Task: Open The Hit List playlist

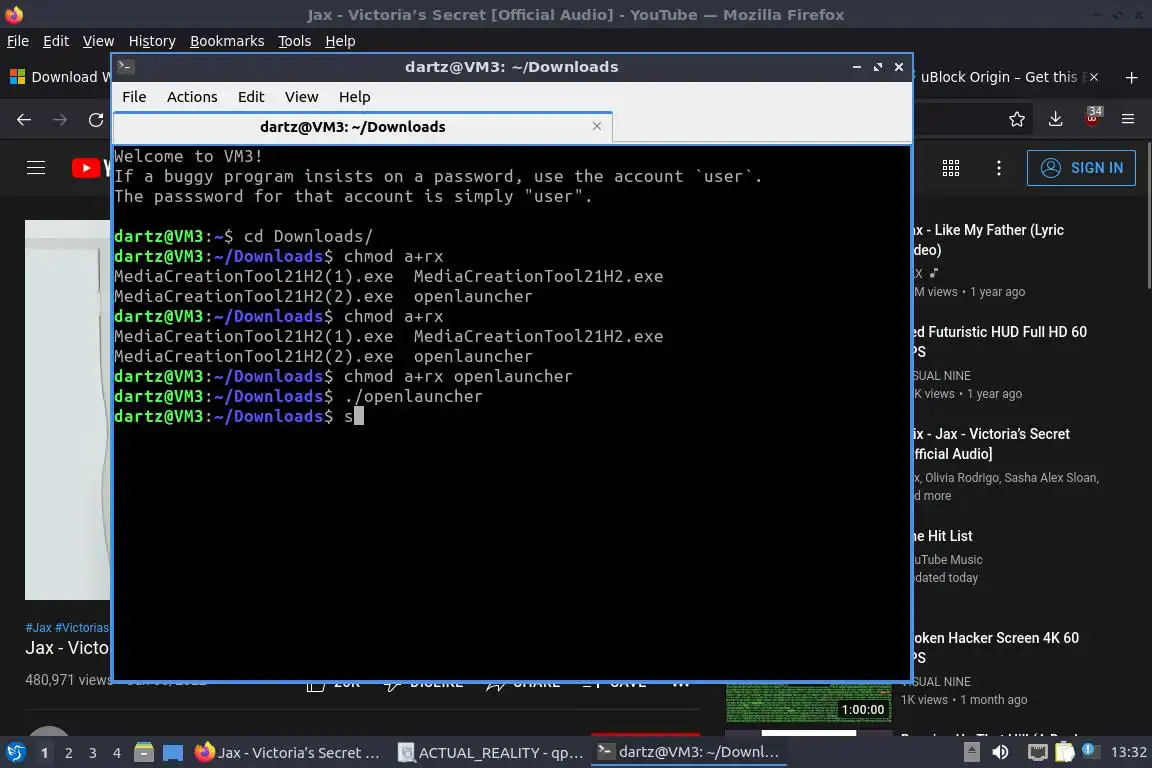Action: (x=943, y=536)
